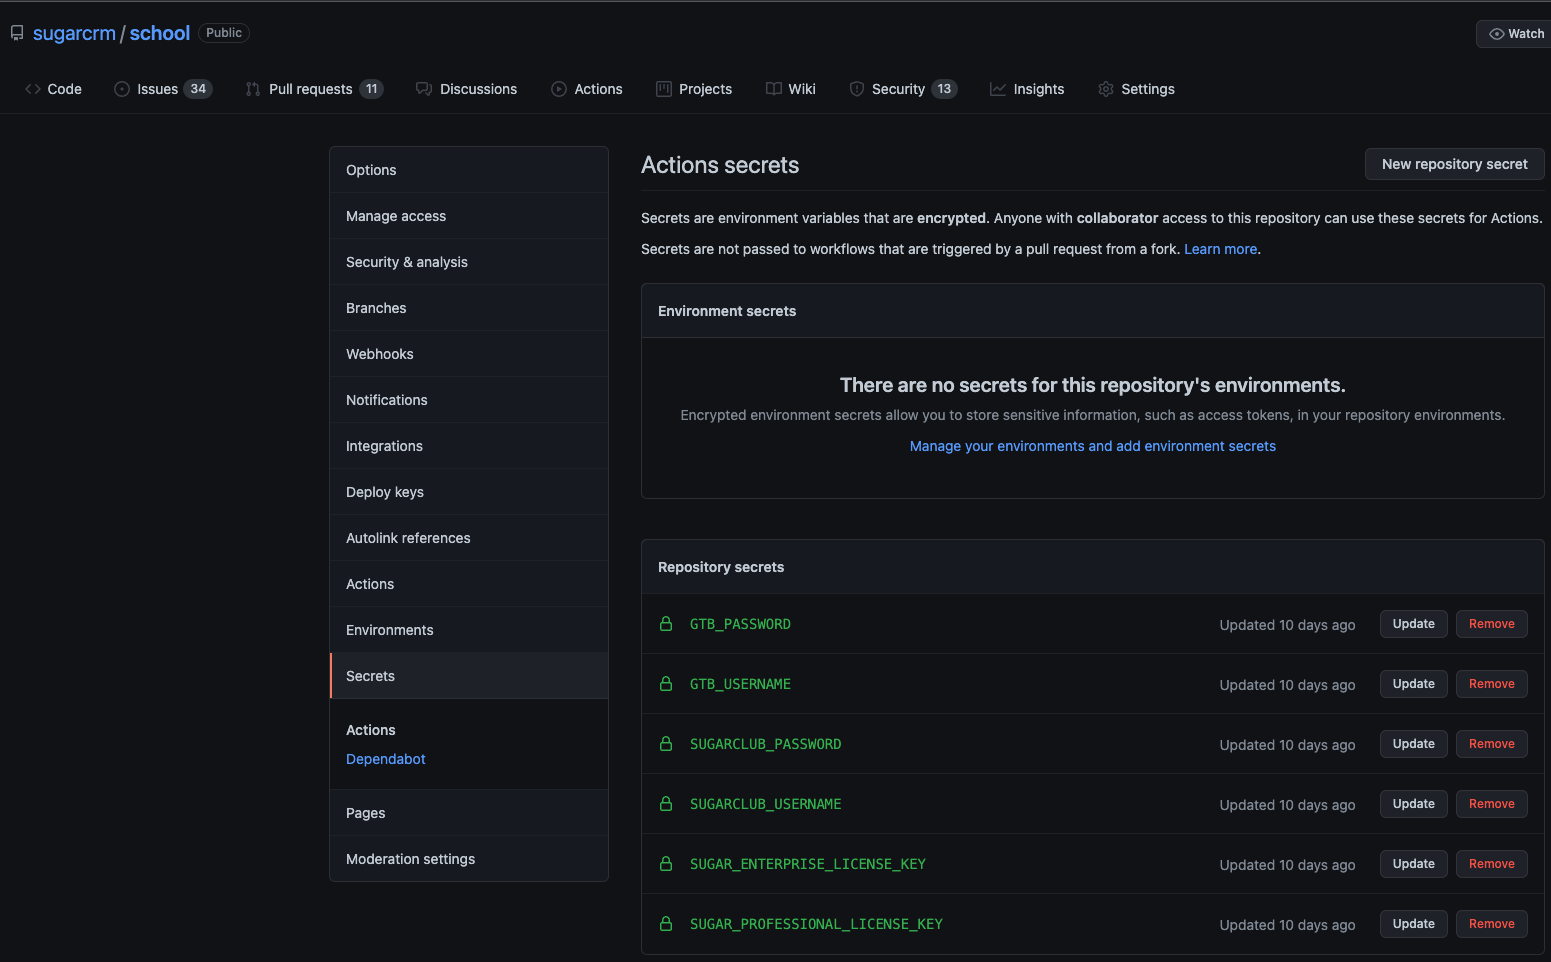Click the SUGAR_ENTERPRISE_LICENSE_KEY secret name

point(808,864)
